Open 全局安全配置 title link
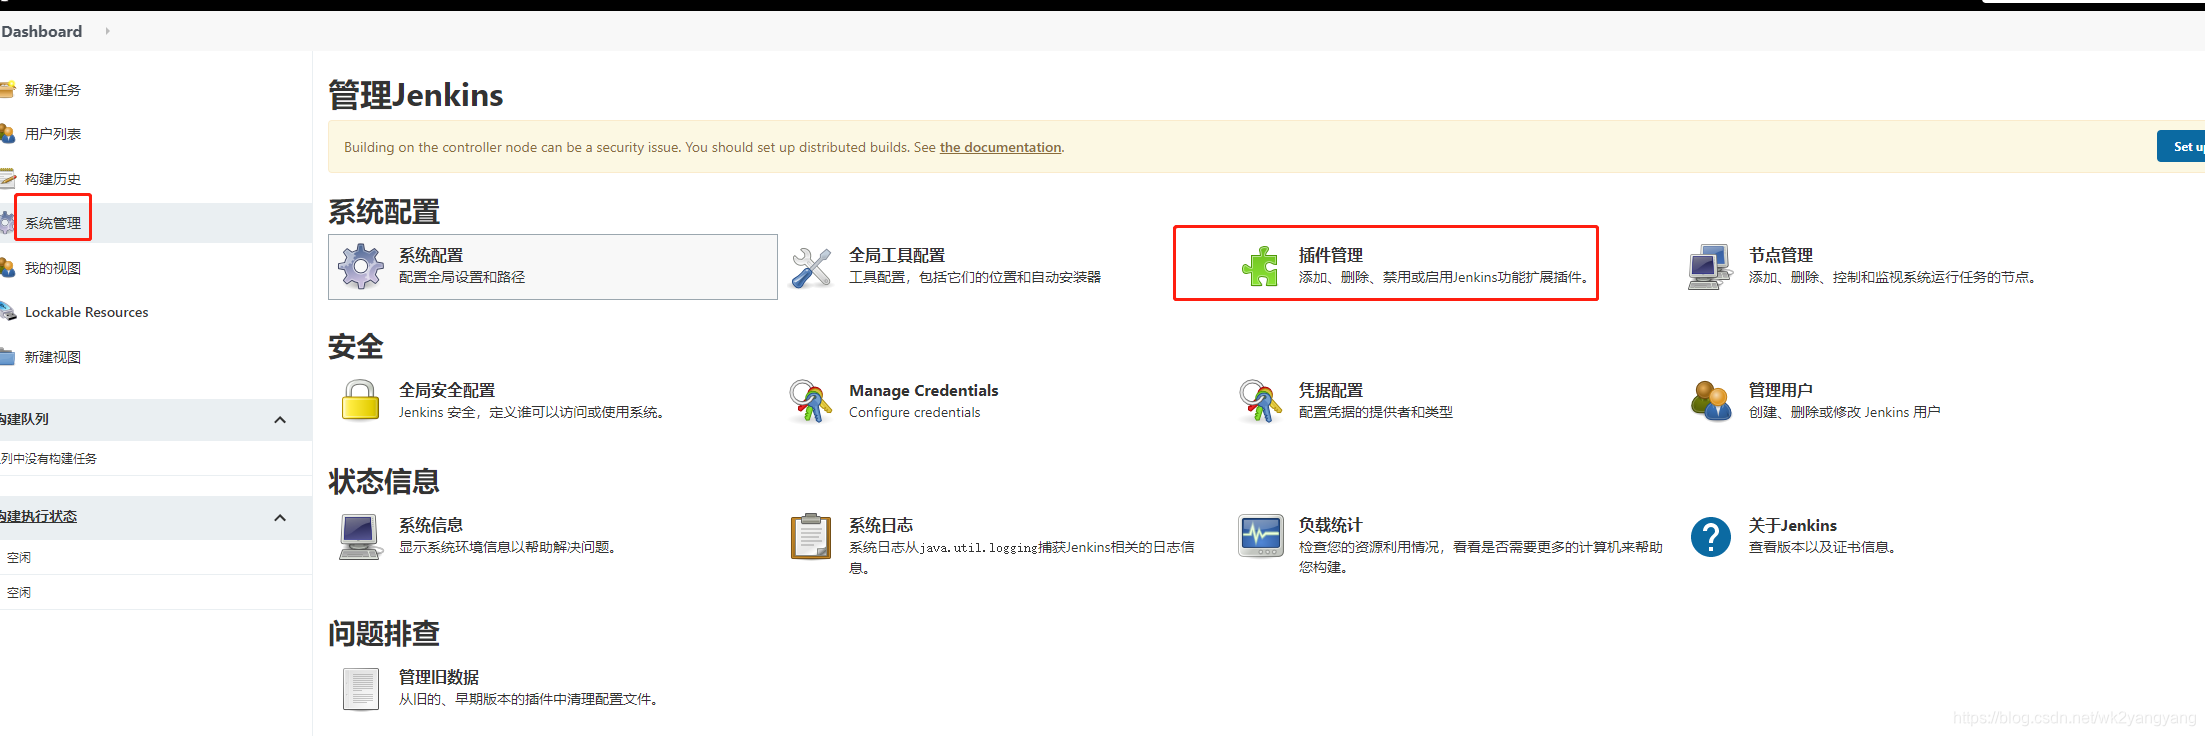Image resolution: width=2205 pixels, height=736 pixels. click(x=447, y=390)
